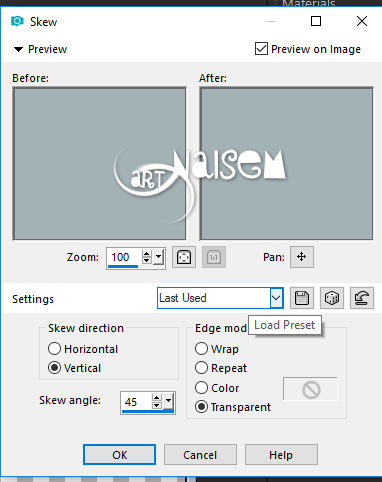Screen dimensions: 382x482
Task: Select the Wrap edge mode
Action: pos(201,349)
